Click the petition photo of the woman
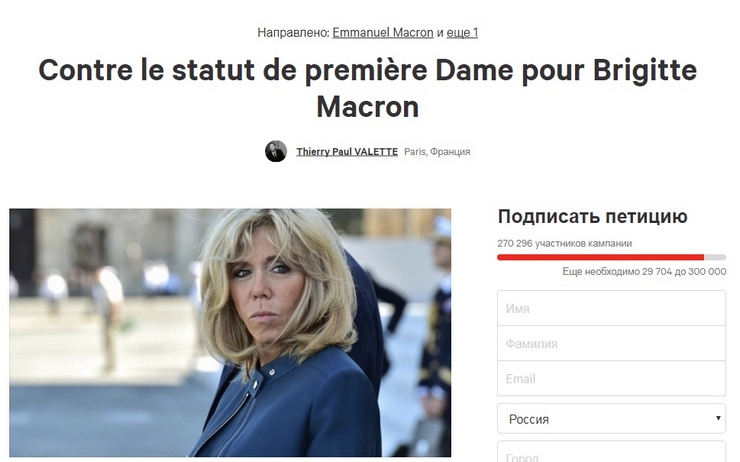This screenshot has height=462, width=740. coord(230,333)
